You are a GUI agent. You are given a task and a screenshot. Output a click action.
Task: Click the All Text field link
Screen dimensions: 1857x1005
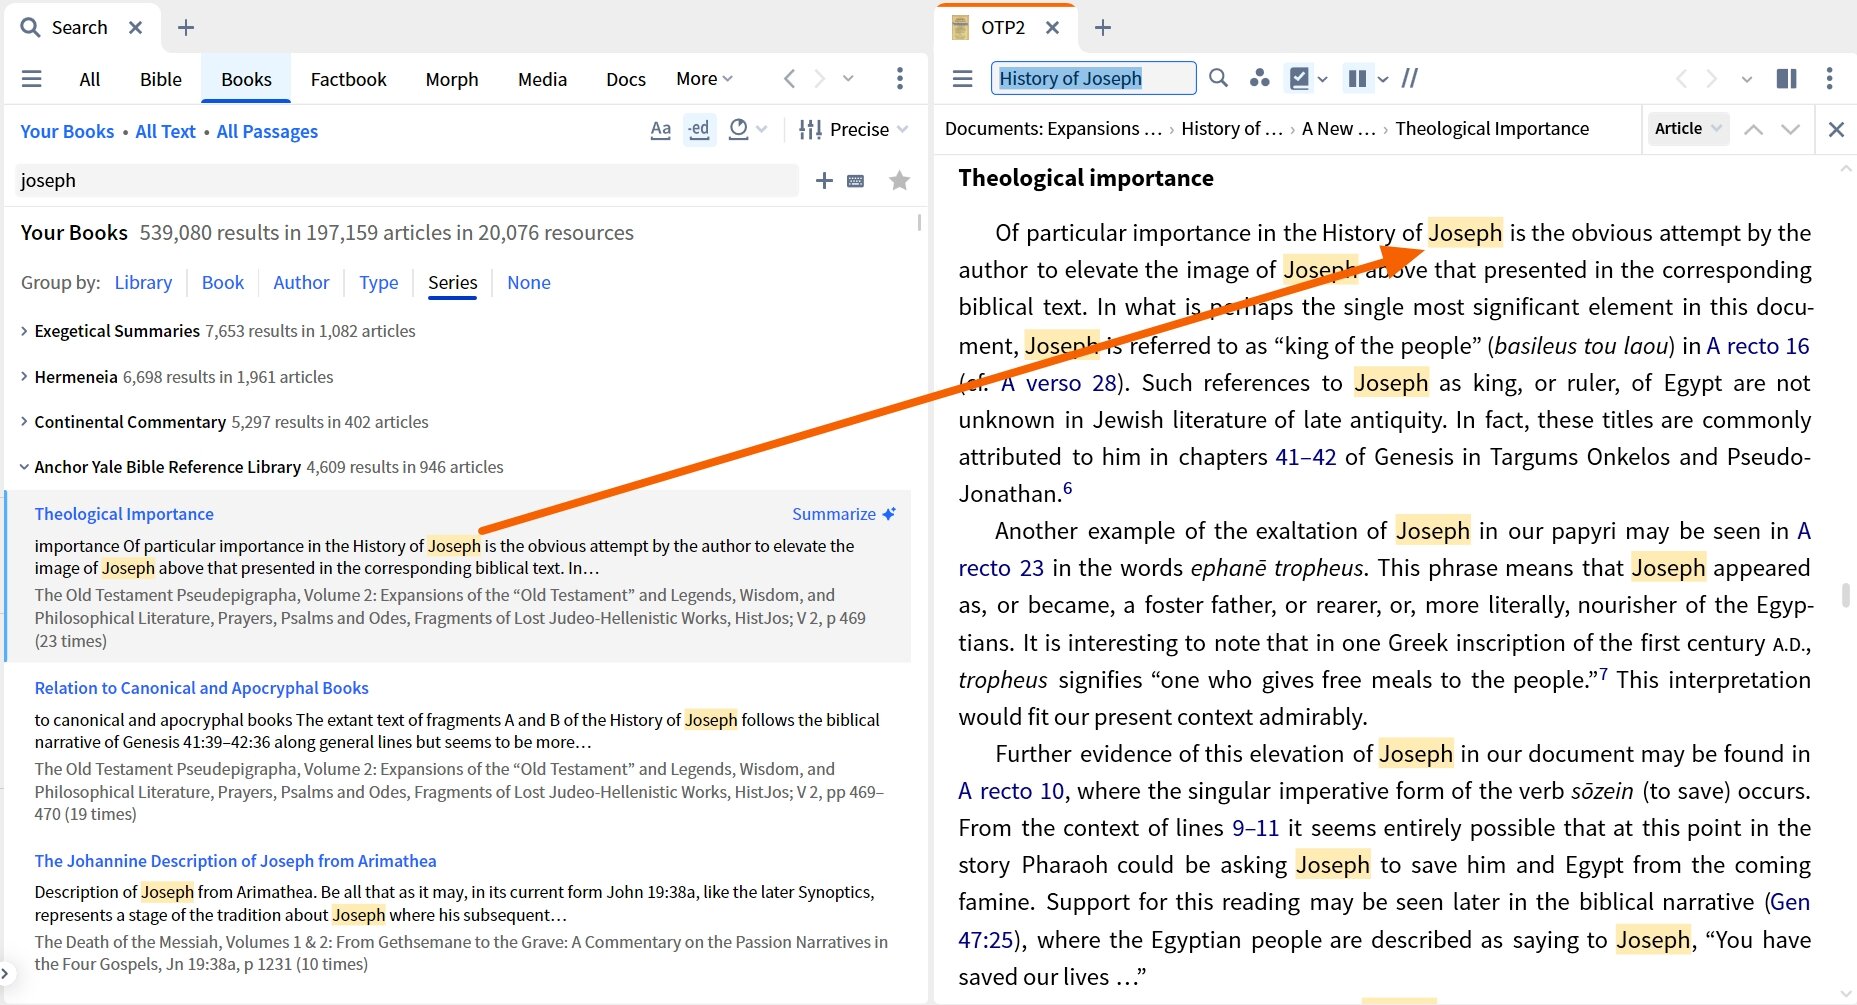[x=166, y=132]
